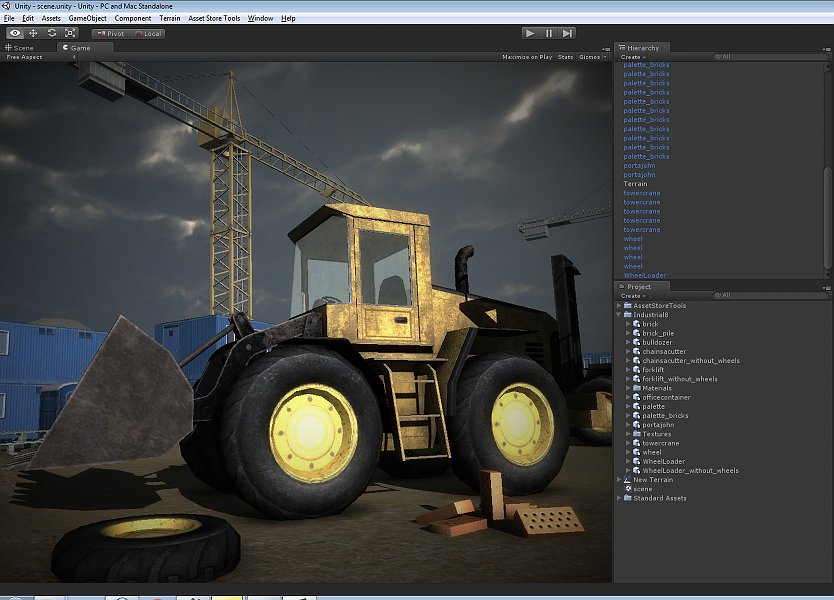Start Play mode

[530, 33]
